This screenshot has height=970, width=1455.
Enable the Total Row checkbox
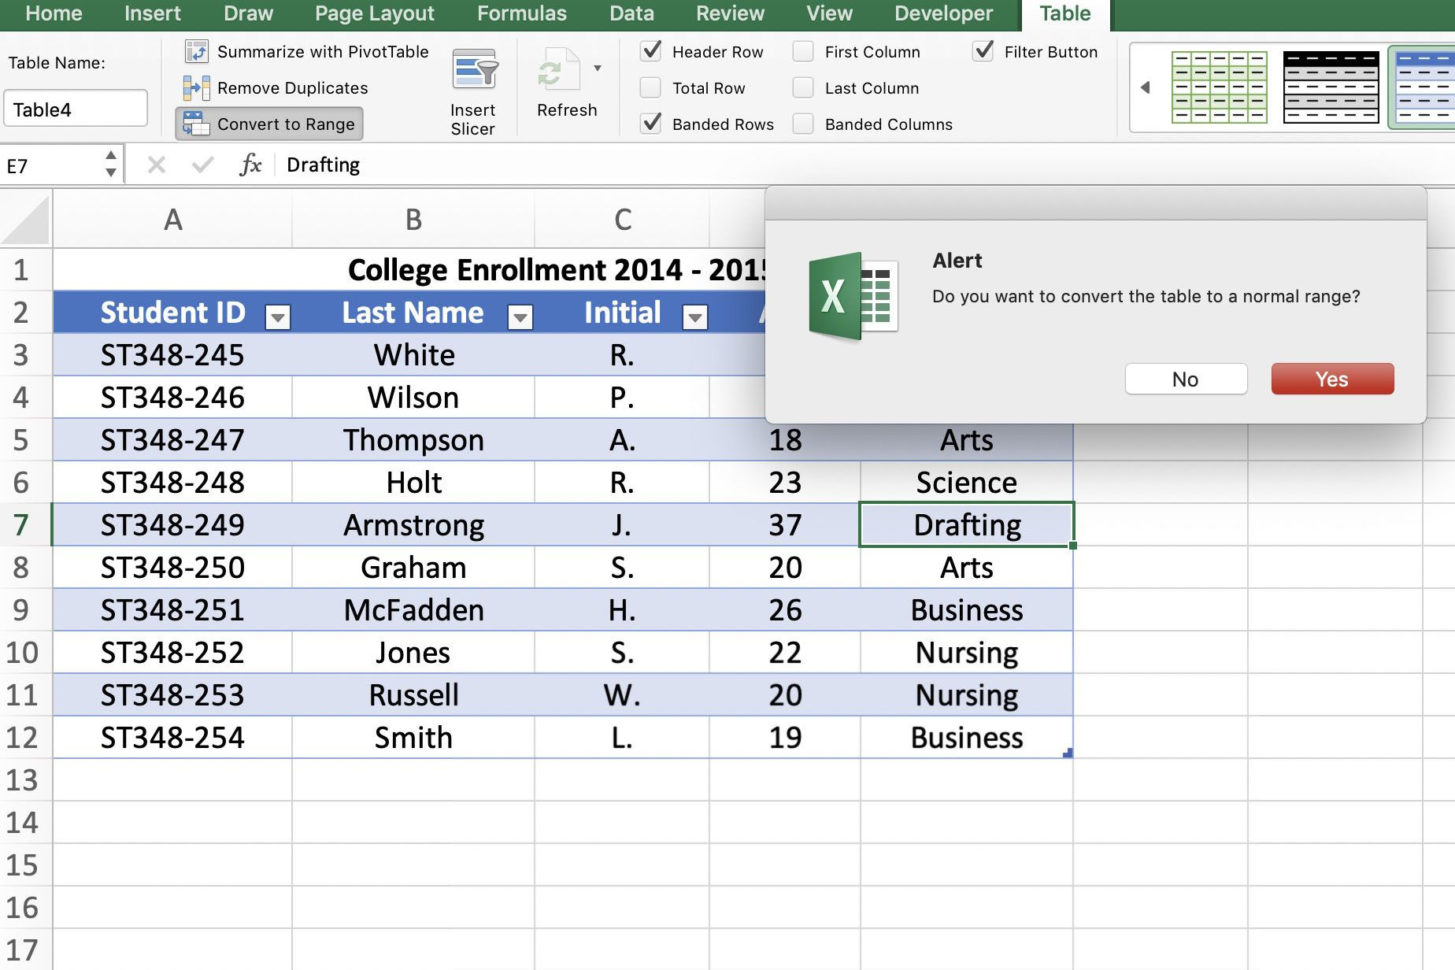coord(651,88)
